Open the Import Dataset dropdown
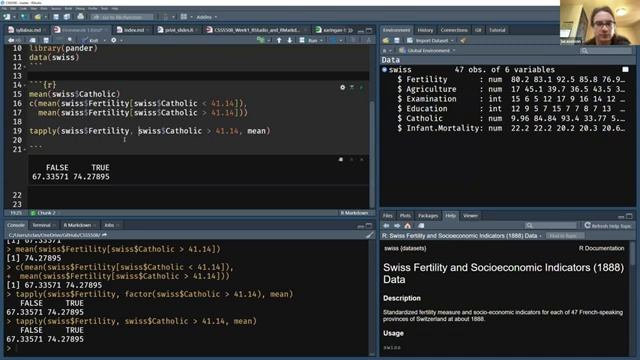 click(431, 40)
